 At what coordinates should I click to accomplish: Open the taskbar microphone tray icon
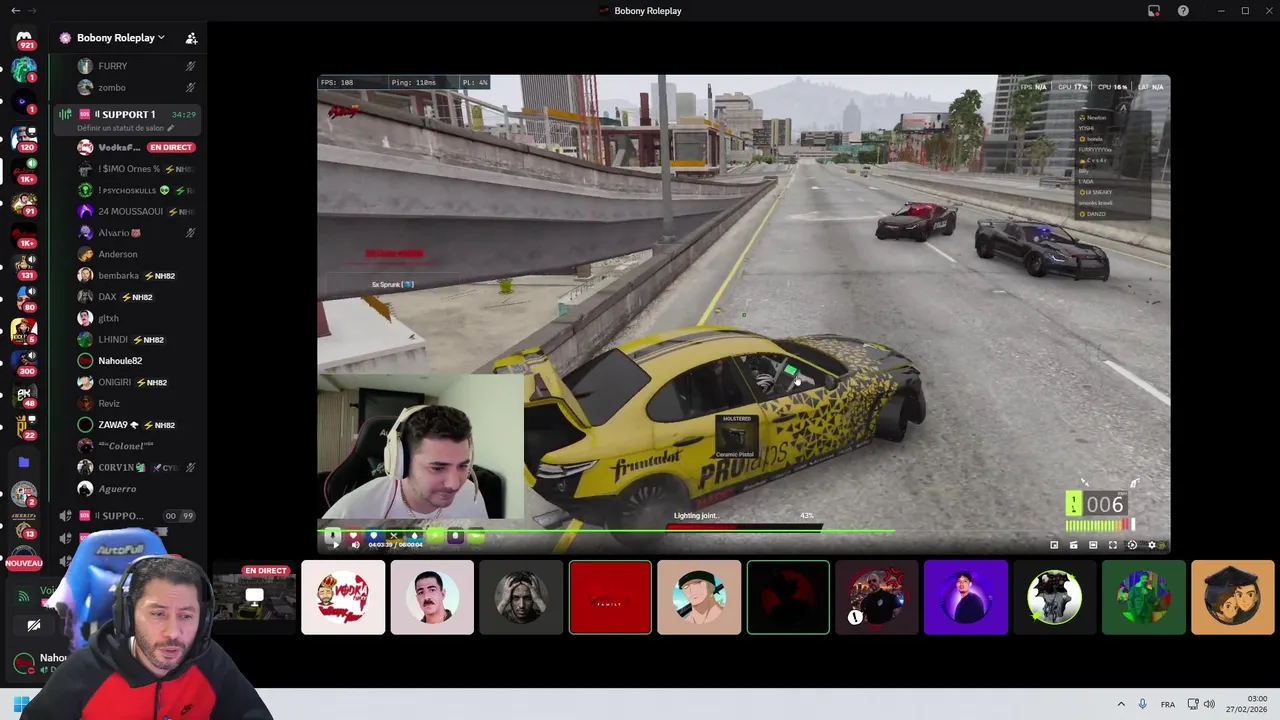pyautogui.click(x=1142, y=704)
